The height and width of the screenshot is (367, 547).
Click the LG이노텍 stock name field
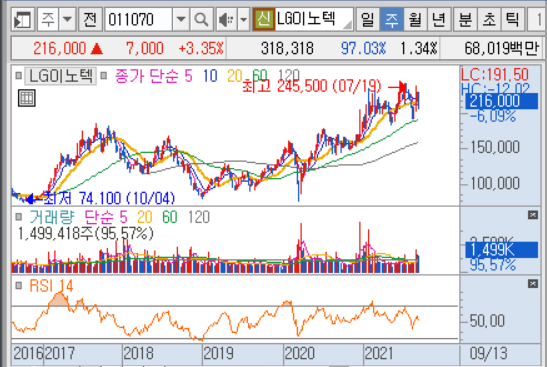[x=314, y=20]
